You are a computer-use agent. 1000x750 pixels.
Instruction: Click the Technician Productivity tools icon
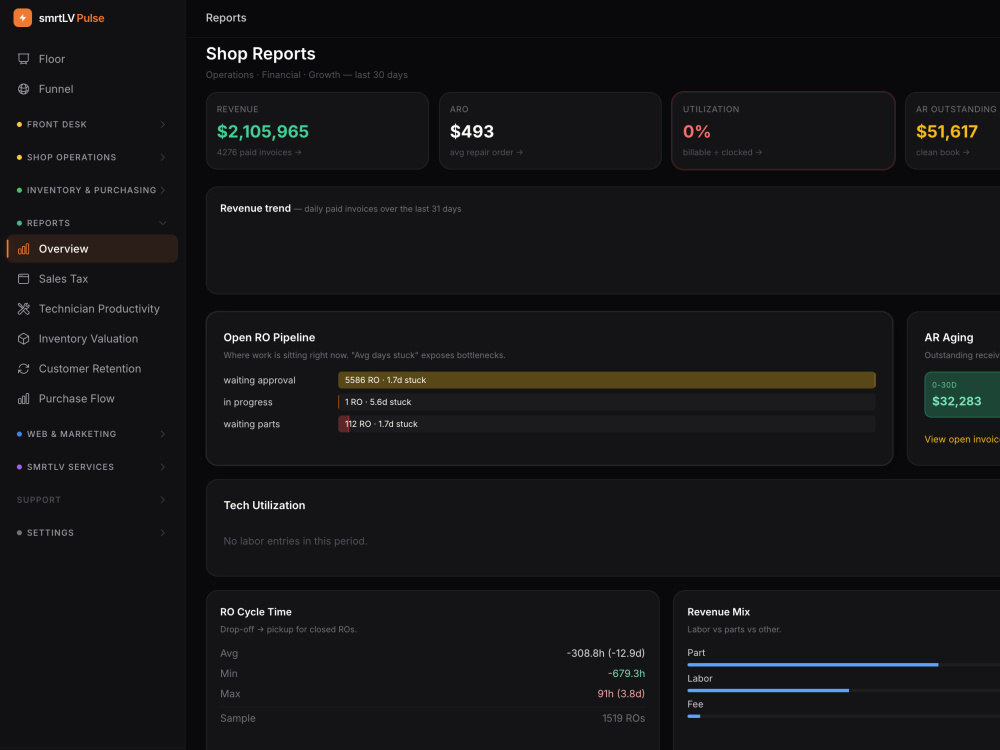(24, 309)
